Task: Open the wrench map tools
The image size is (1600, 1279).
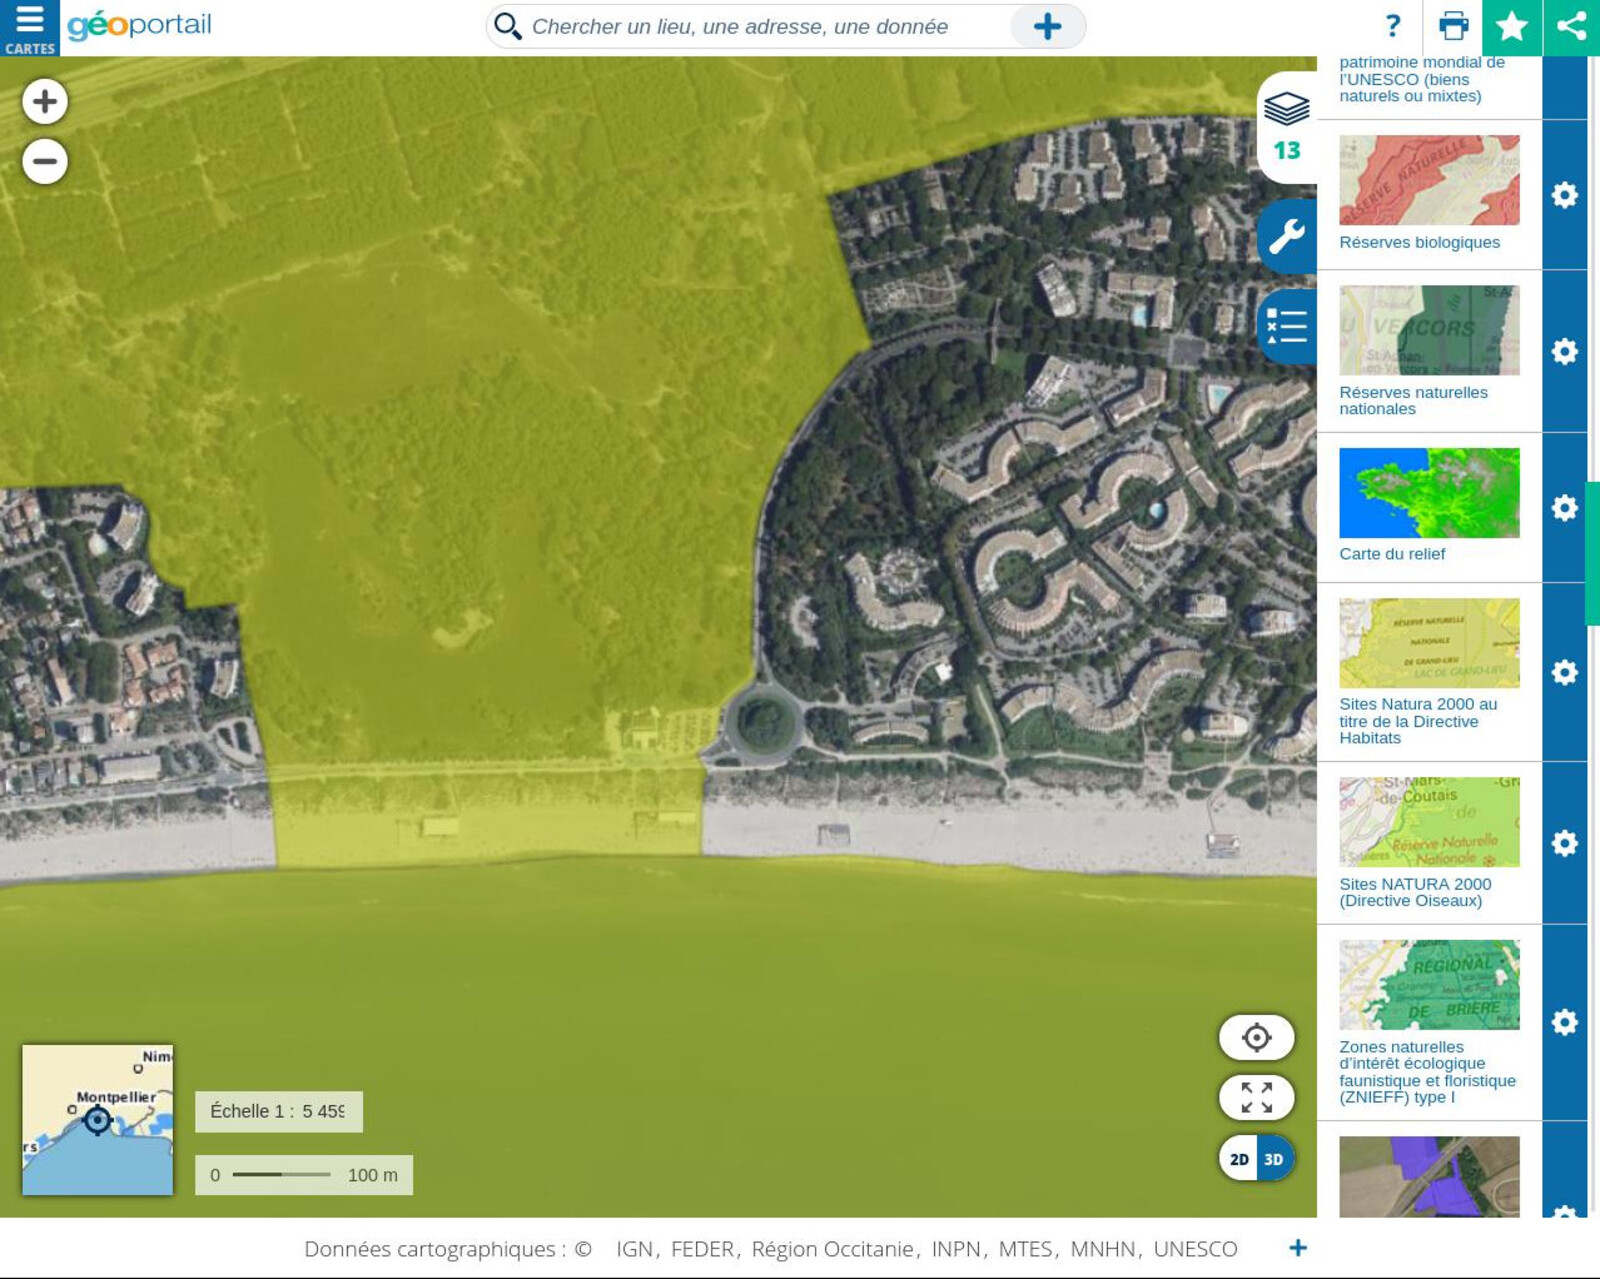Action: click(1286, 237)
